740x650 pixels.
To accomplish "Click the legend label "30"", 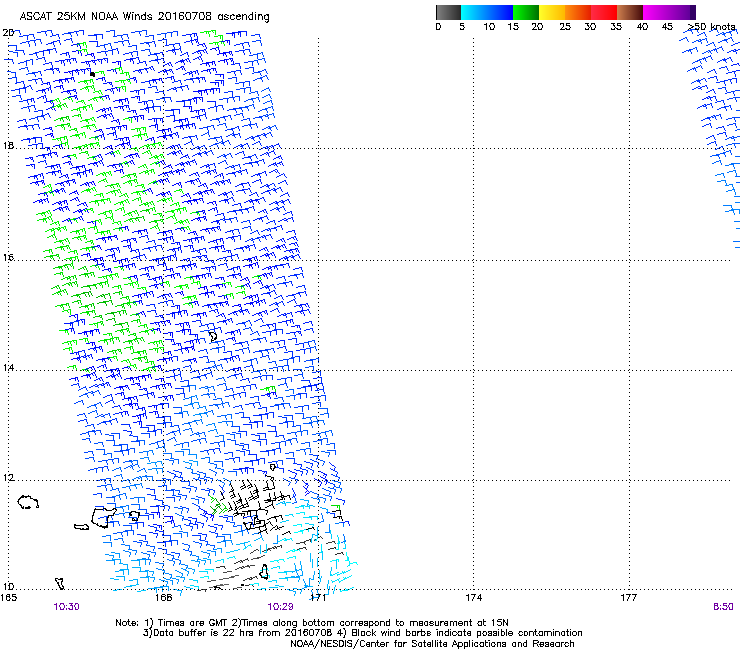I will pyautogui.click(x=590, y=27).
